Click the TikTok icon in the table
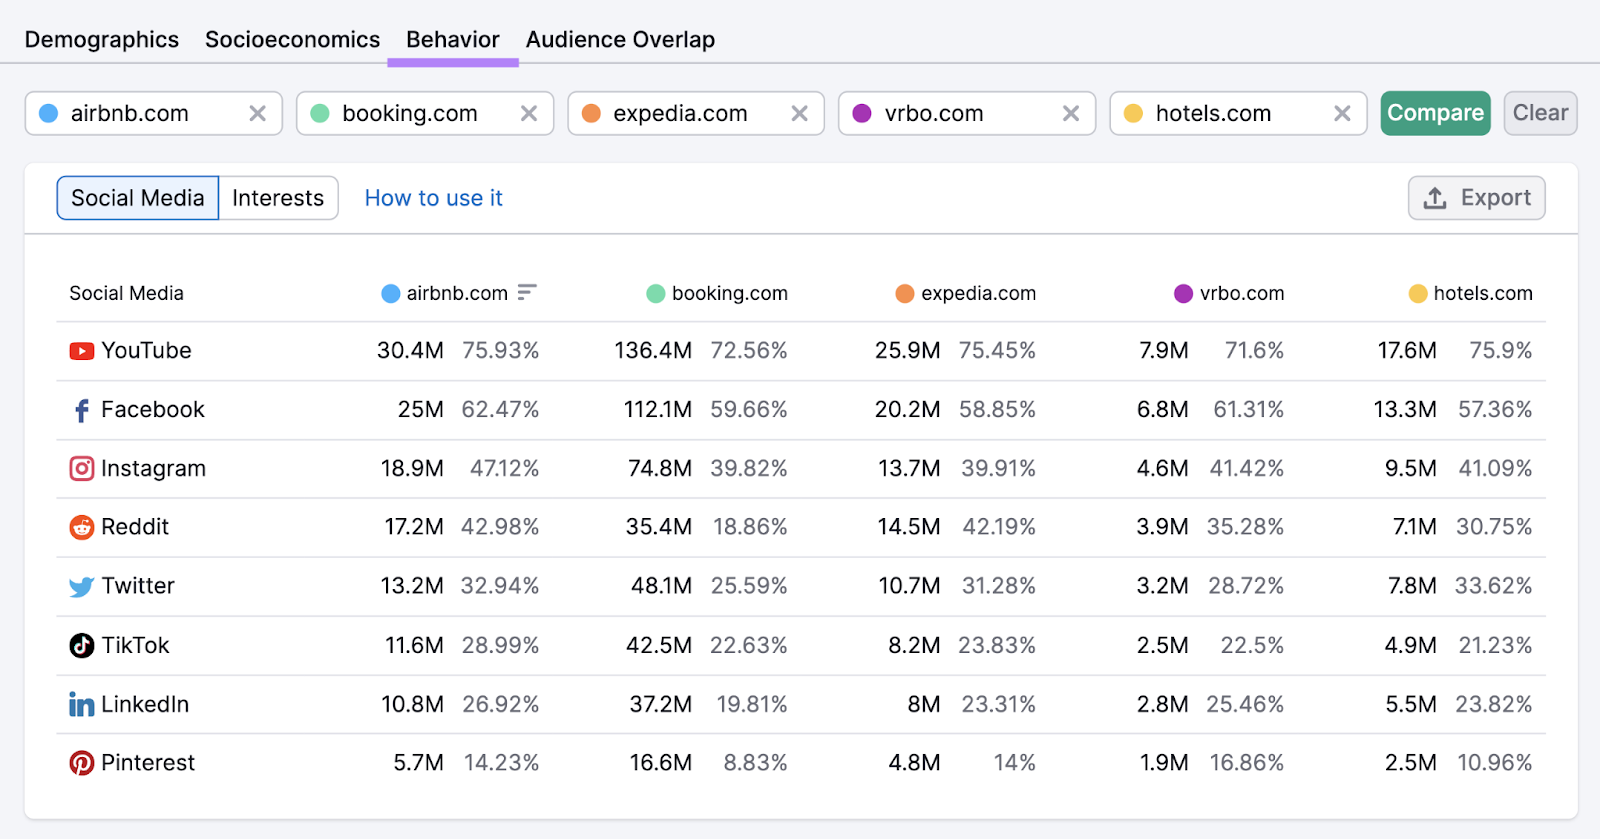Image resolution: width=1600 pixels, height=839 pixels. [82, 645]
